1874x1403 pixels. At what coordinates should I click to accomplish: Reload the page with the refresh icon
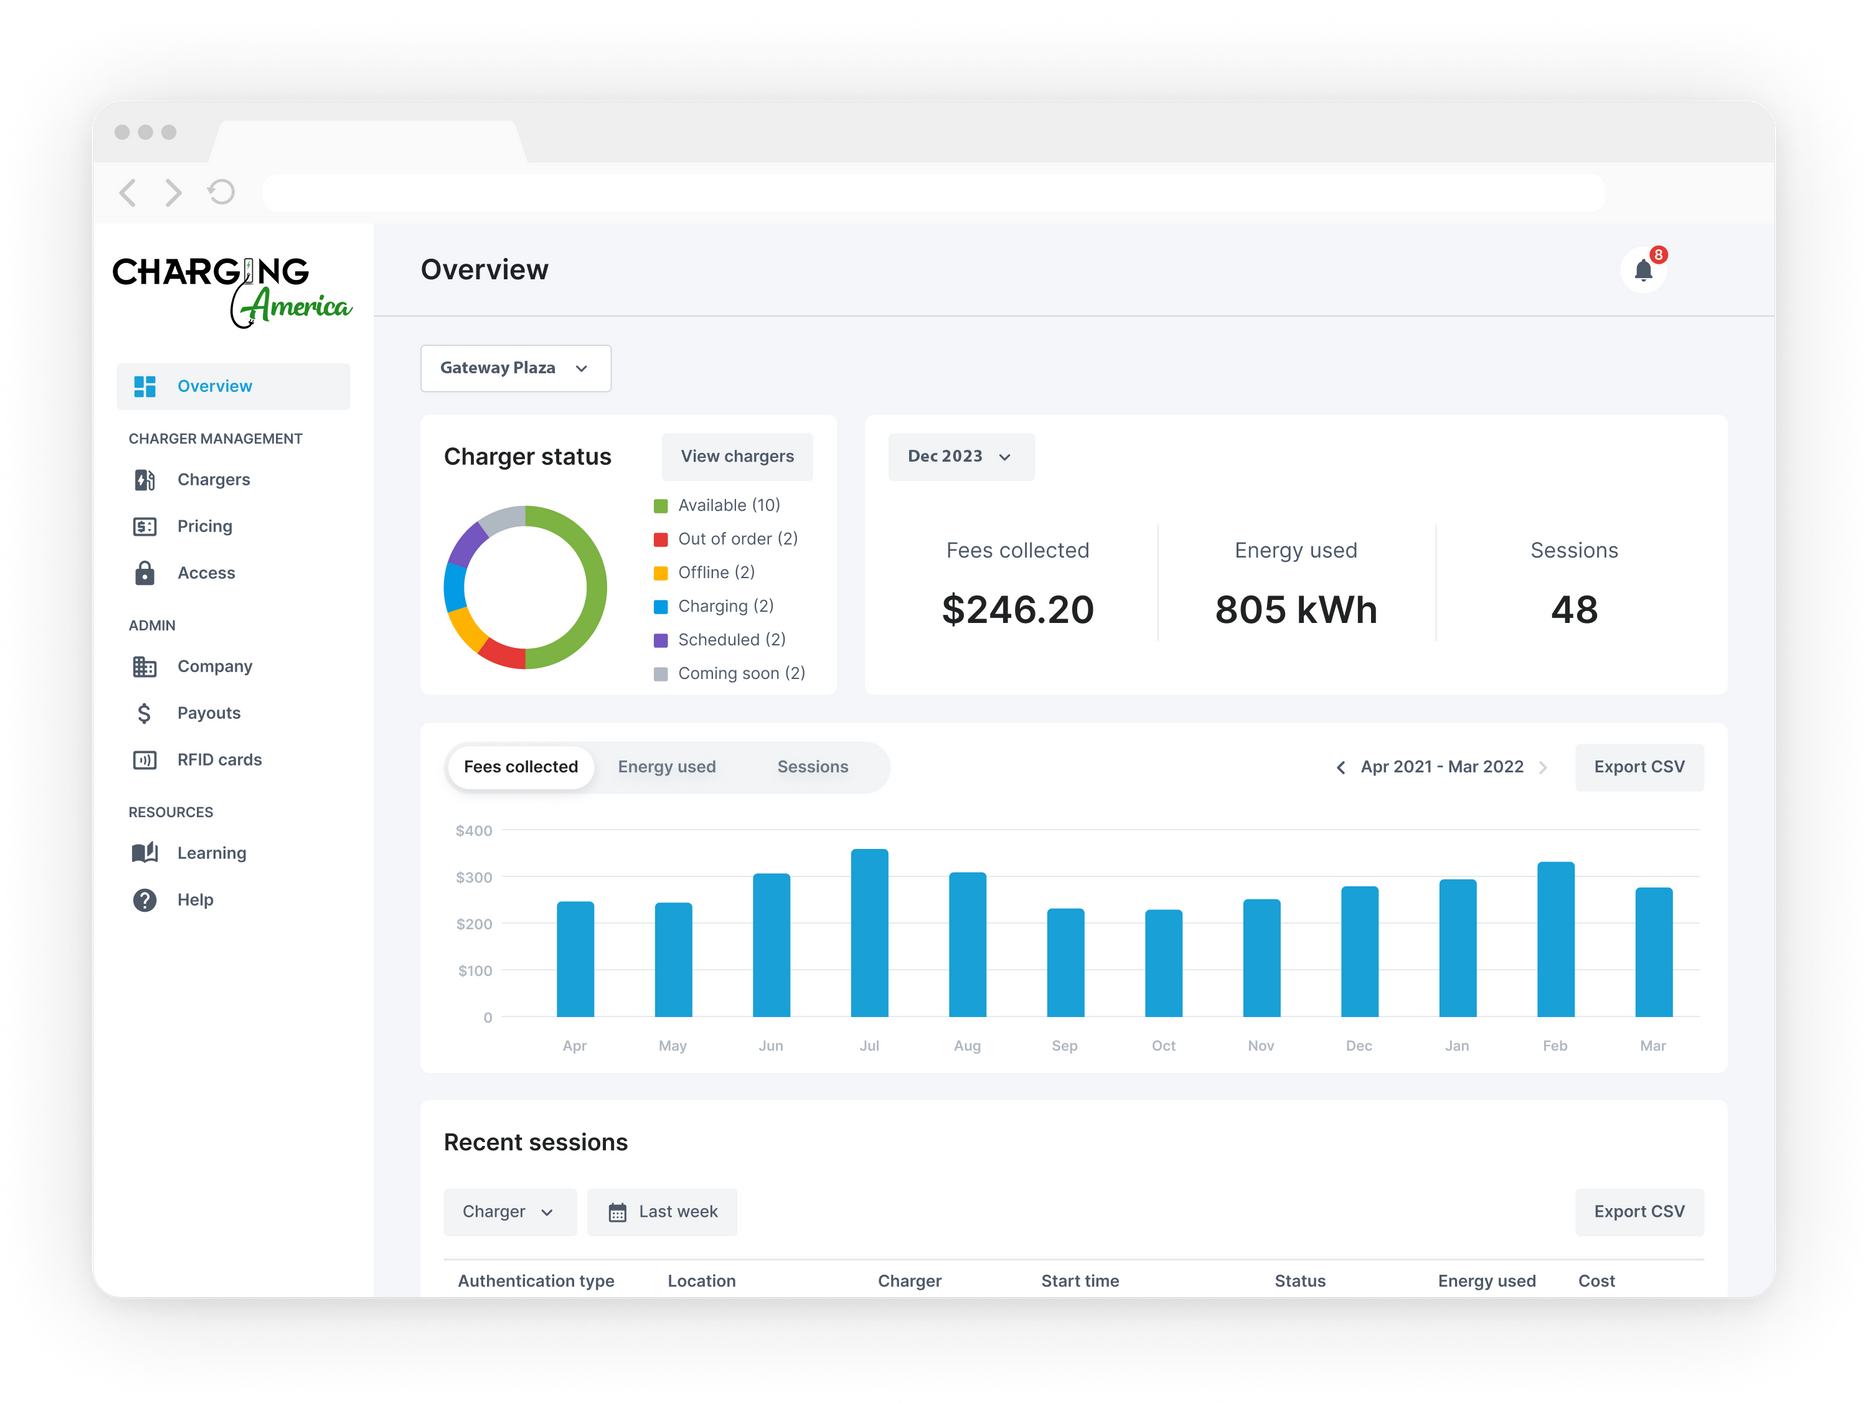[x=221, y=191]
